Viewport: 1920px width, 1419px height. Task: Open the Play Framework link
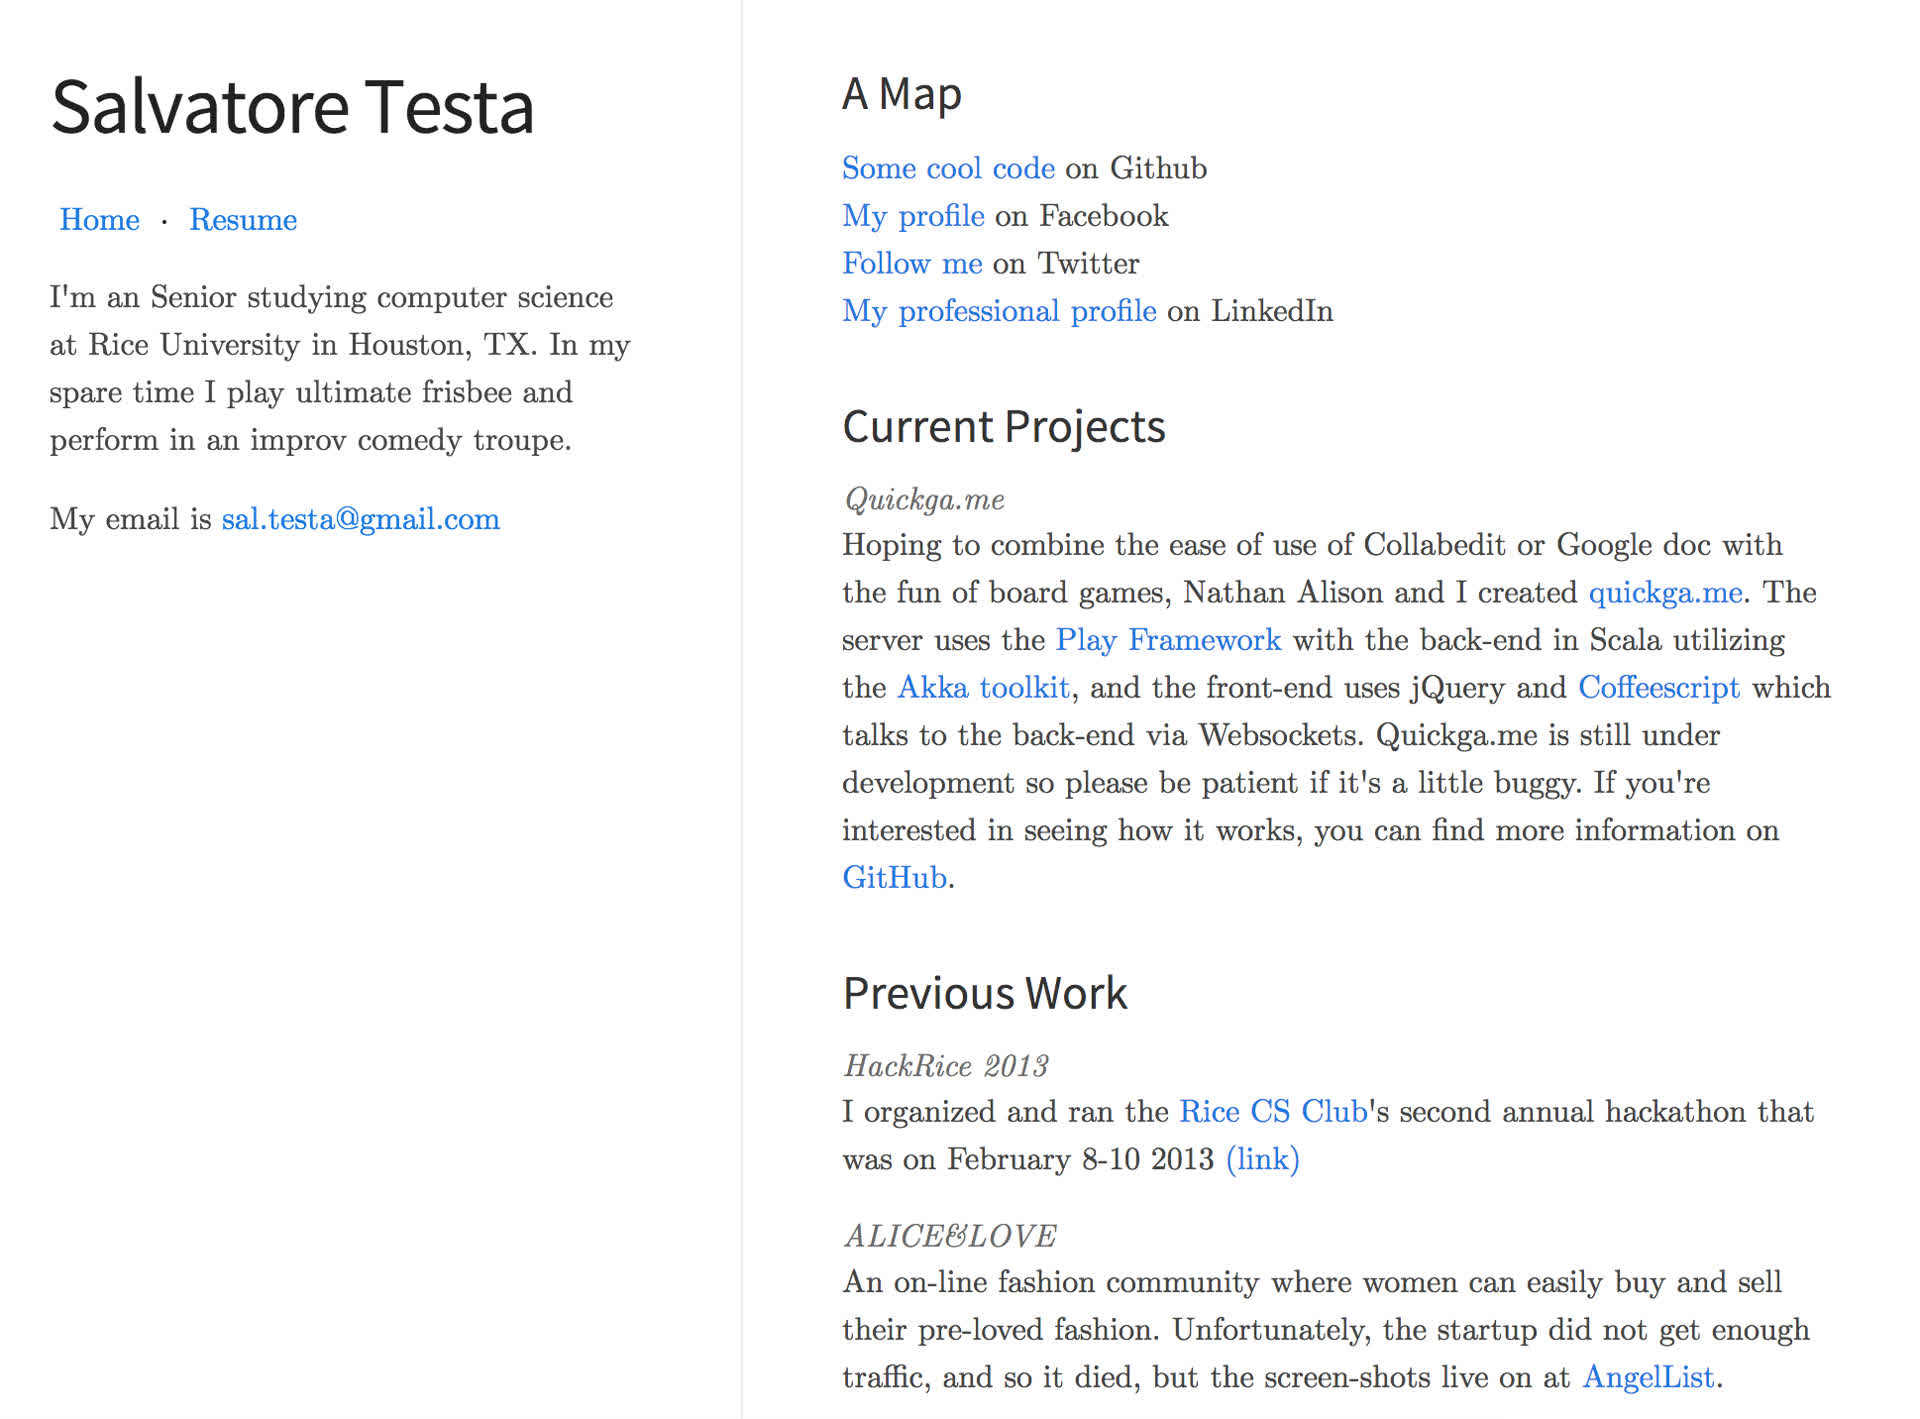1168,640
